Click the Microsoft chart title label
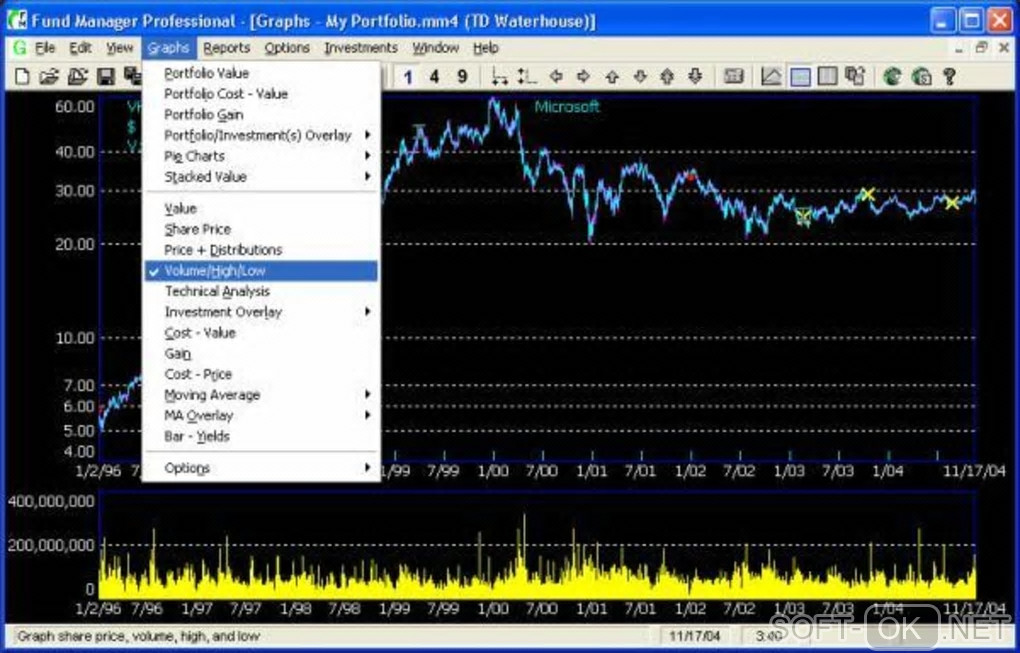The height and width of the screenshot is (653, 1020). [x=567, y=107]
